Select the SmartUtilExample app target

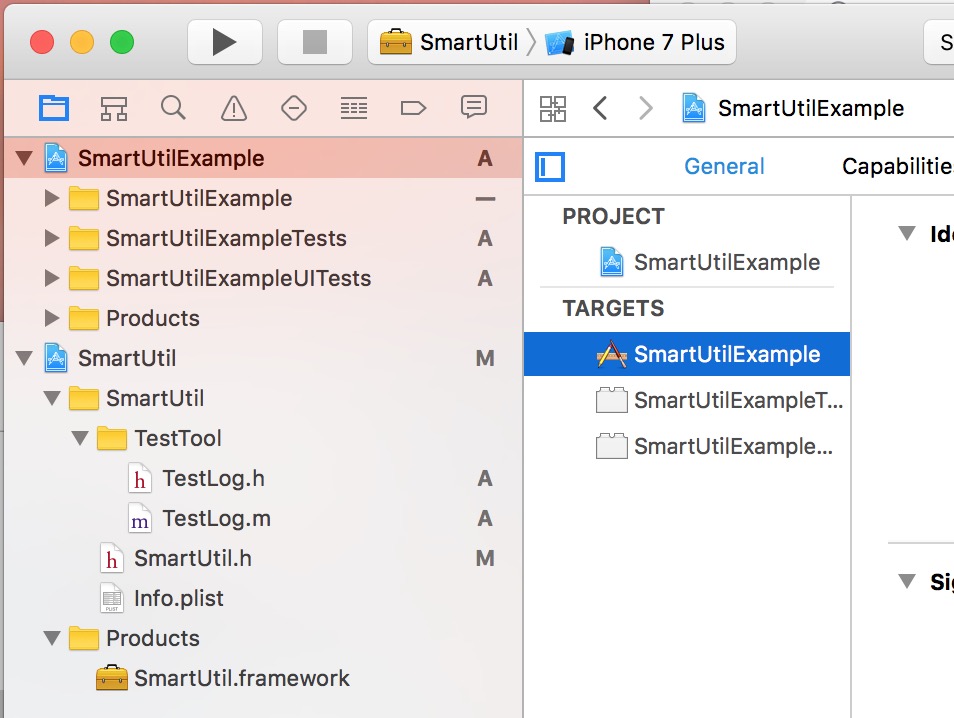click(x=687, y=354)
